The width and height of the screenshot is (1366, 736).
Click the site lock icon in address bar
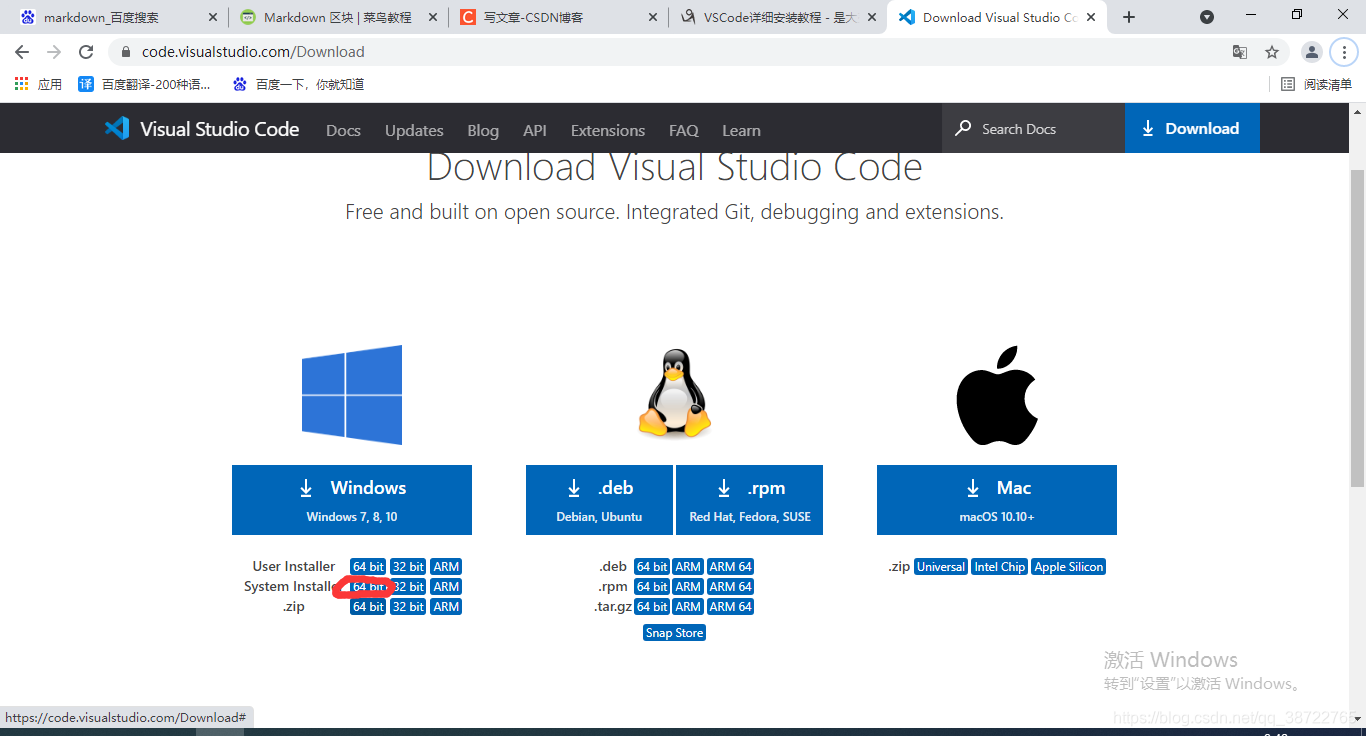click(x=125, y=52)
